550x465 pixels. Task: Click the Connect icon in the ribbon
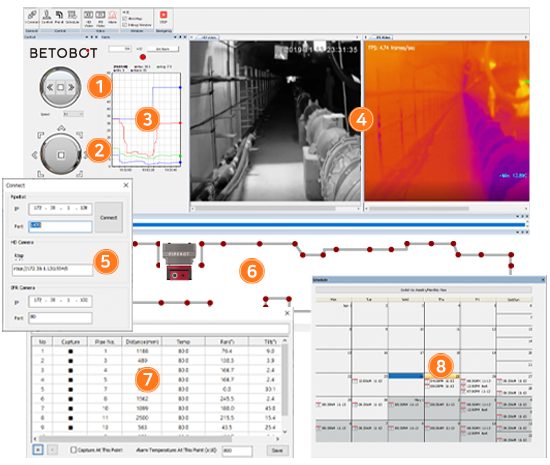click(x=32, y=15)
